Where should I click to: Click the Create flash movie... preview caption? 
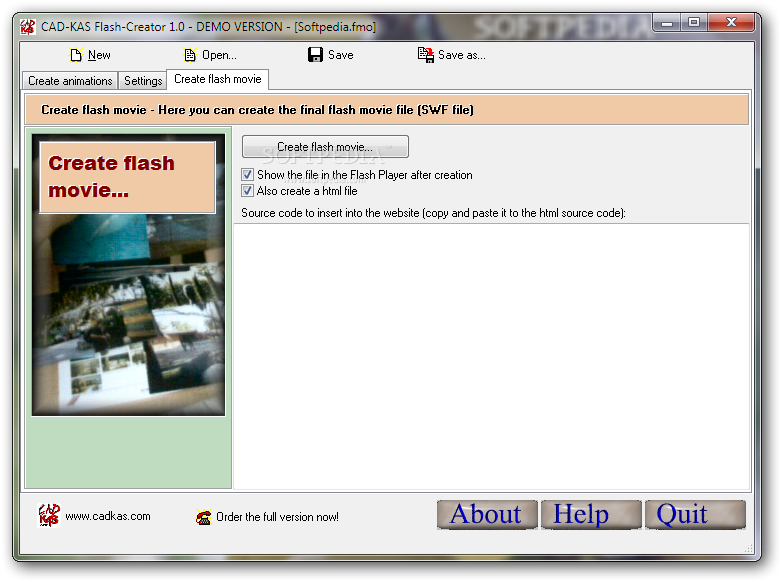point(128,177)
